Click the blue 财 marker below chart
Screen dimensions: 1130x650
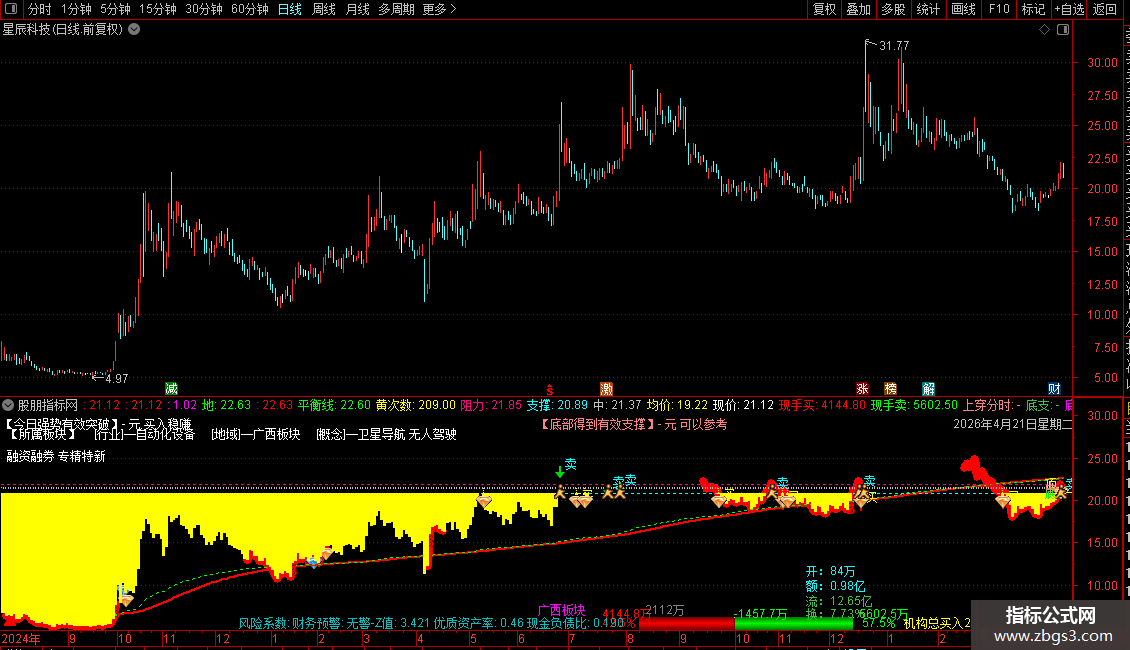(1054, 389)
